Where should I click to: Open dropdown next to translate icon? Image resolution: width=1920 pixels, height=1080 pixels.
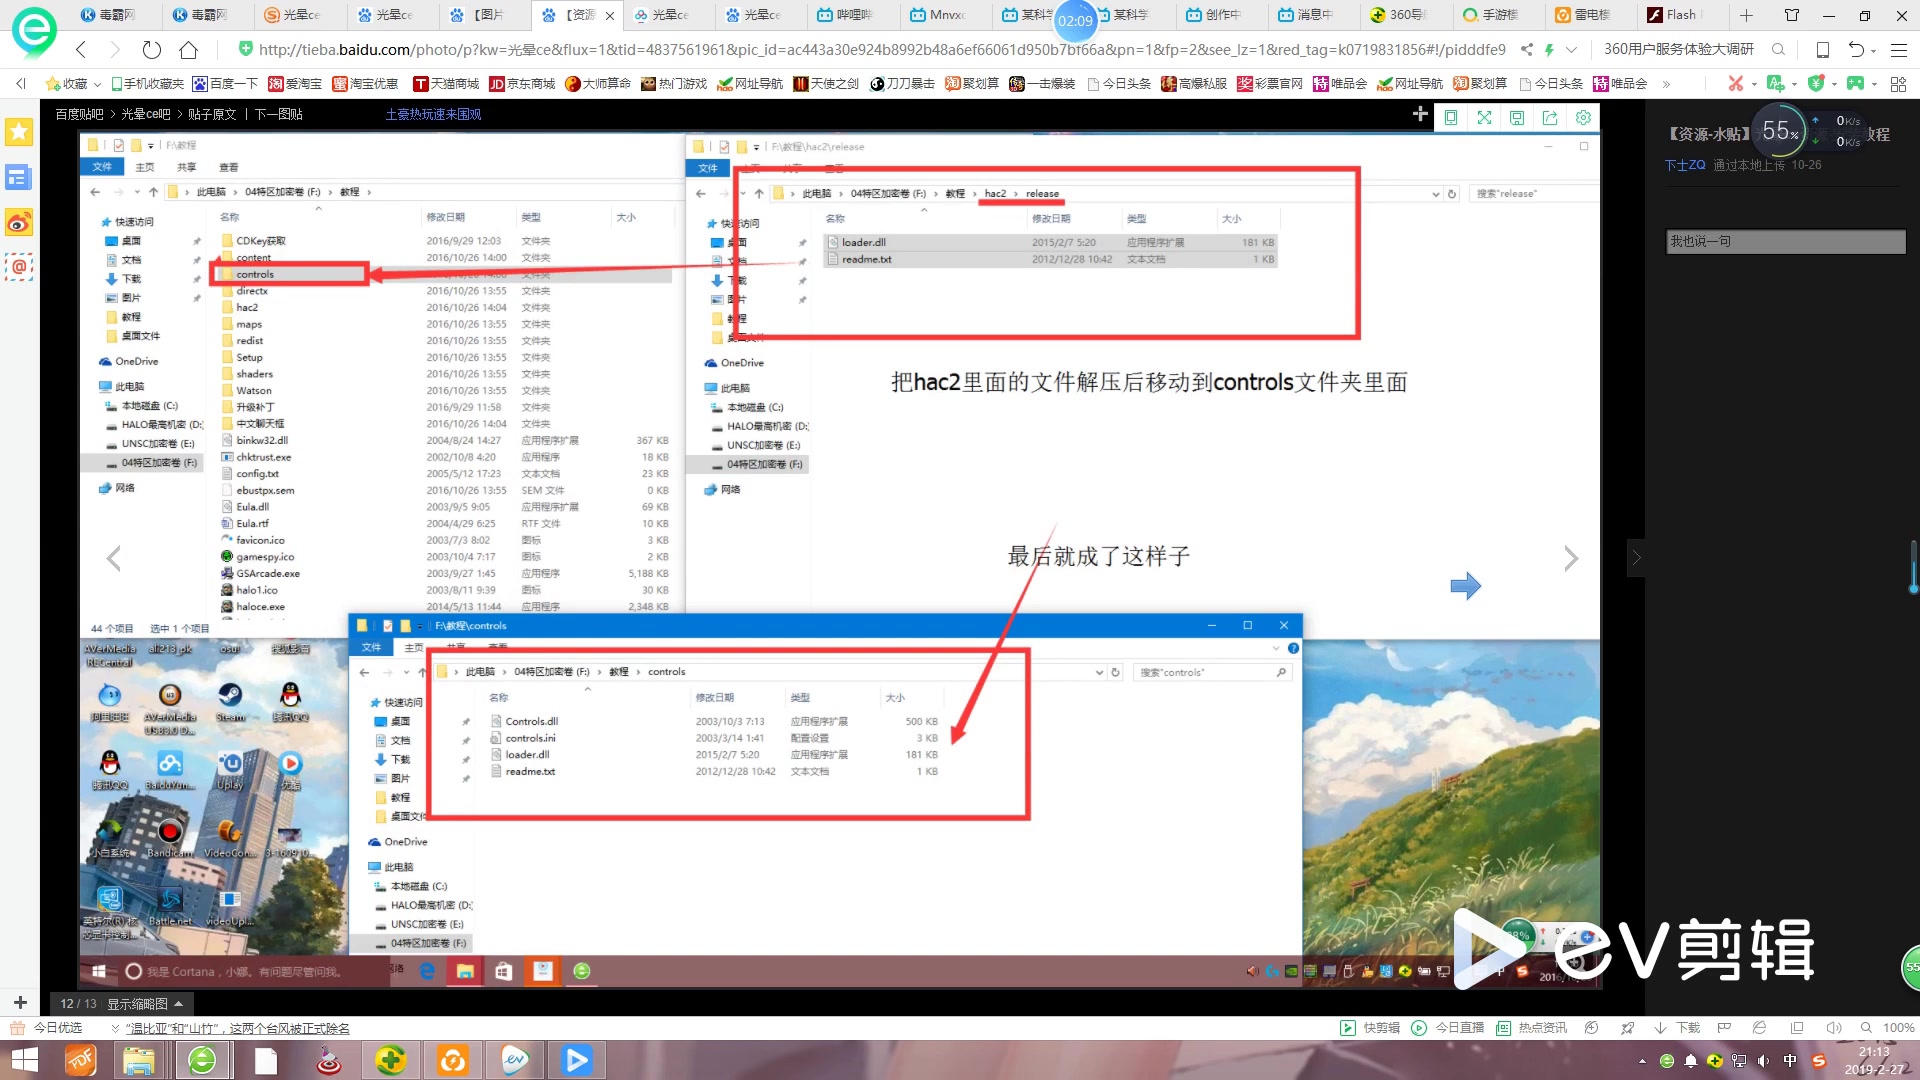1794,84
